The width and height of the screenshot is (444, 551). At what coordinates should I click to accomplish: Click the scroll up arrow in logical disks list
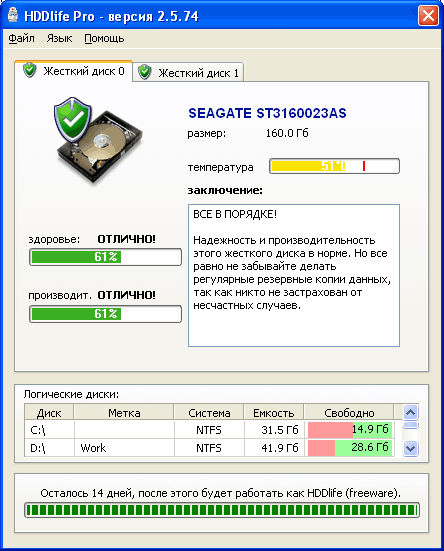[x=411, y=412]
